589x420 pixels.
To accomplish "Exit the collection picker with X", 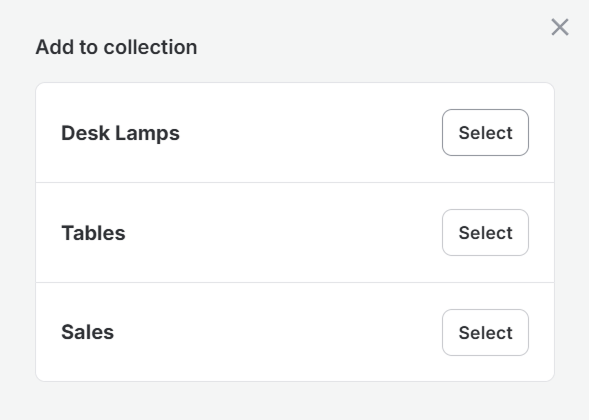I will (x=560, y=27).
